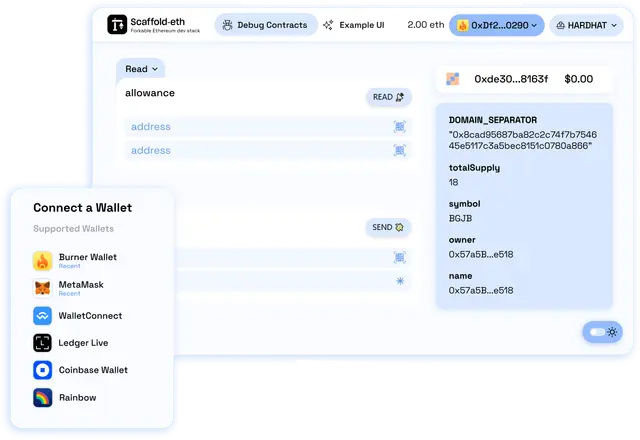Click the Connect a Wallet heading

pyautogui.click(x=82, y=208)
